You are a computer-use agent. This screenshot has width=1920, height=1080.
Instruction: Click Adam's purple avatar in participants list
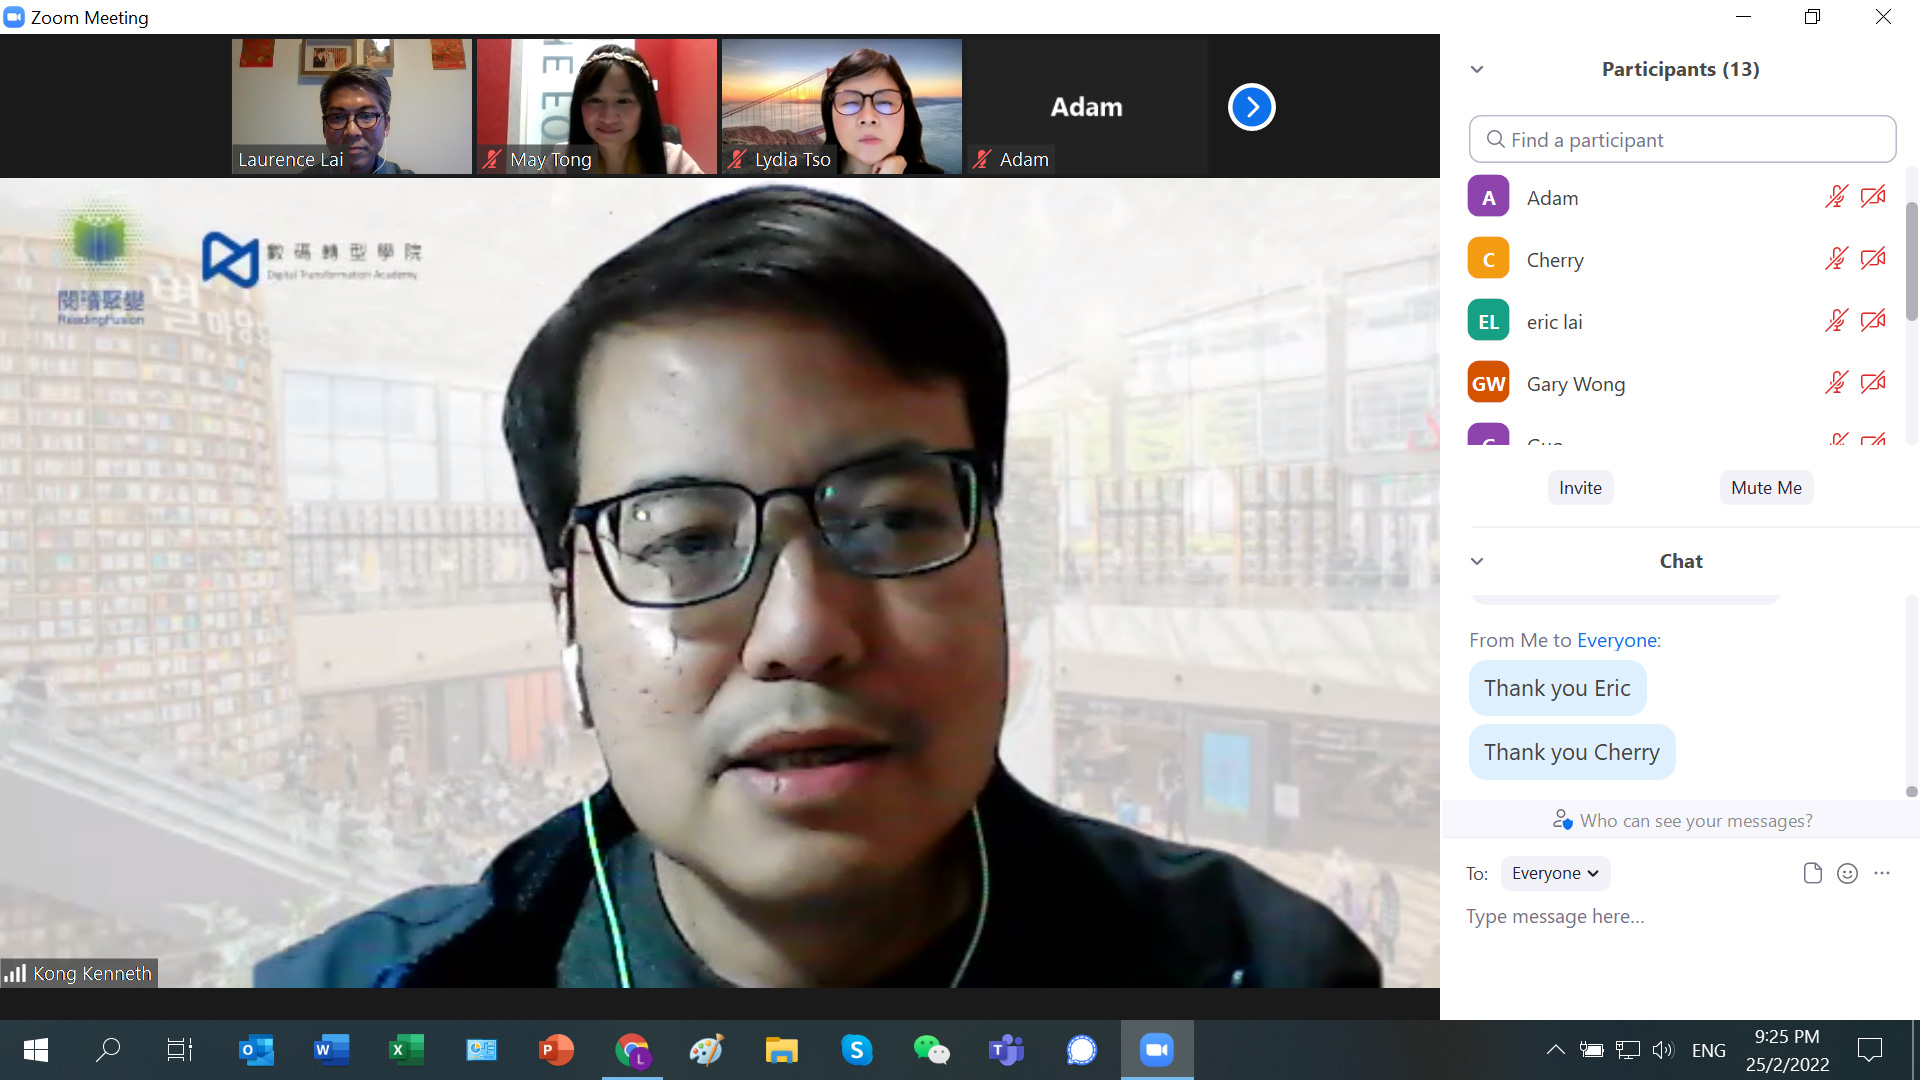1488,197
